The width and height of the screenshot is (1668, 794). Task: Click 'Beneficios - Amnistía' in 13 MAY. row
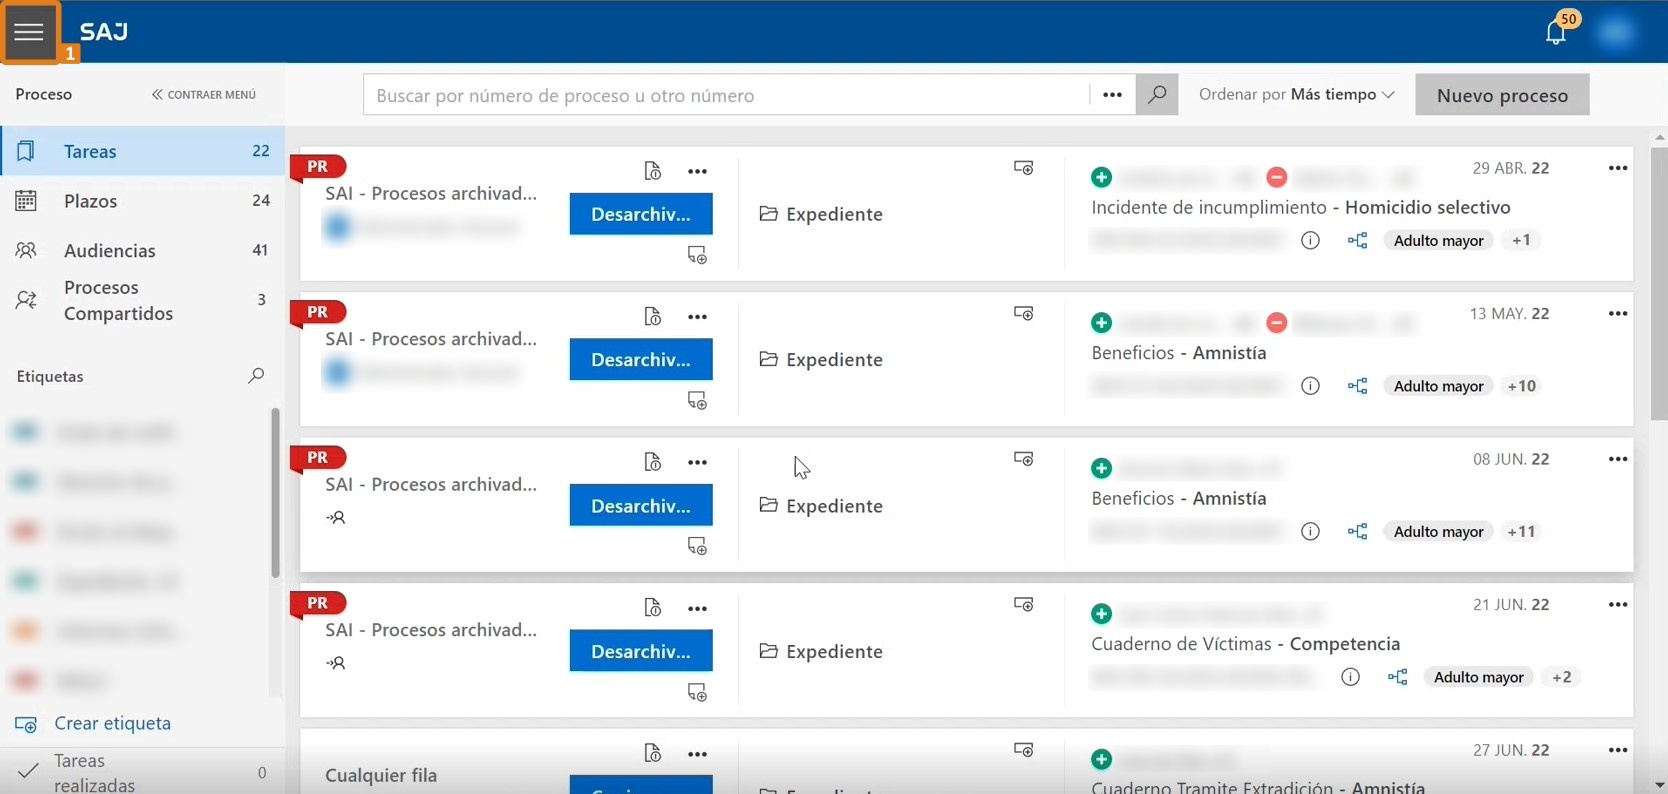point(1179,353)
